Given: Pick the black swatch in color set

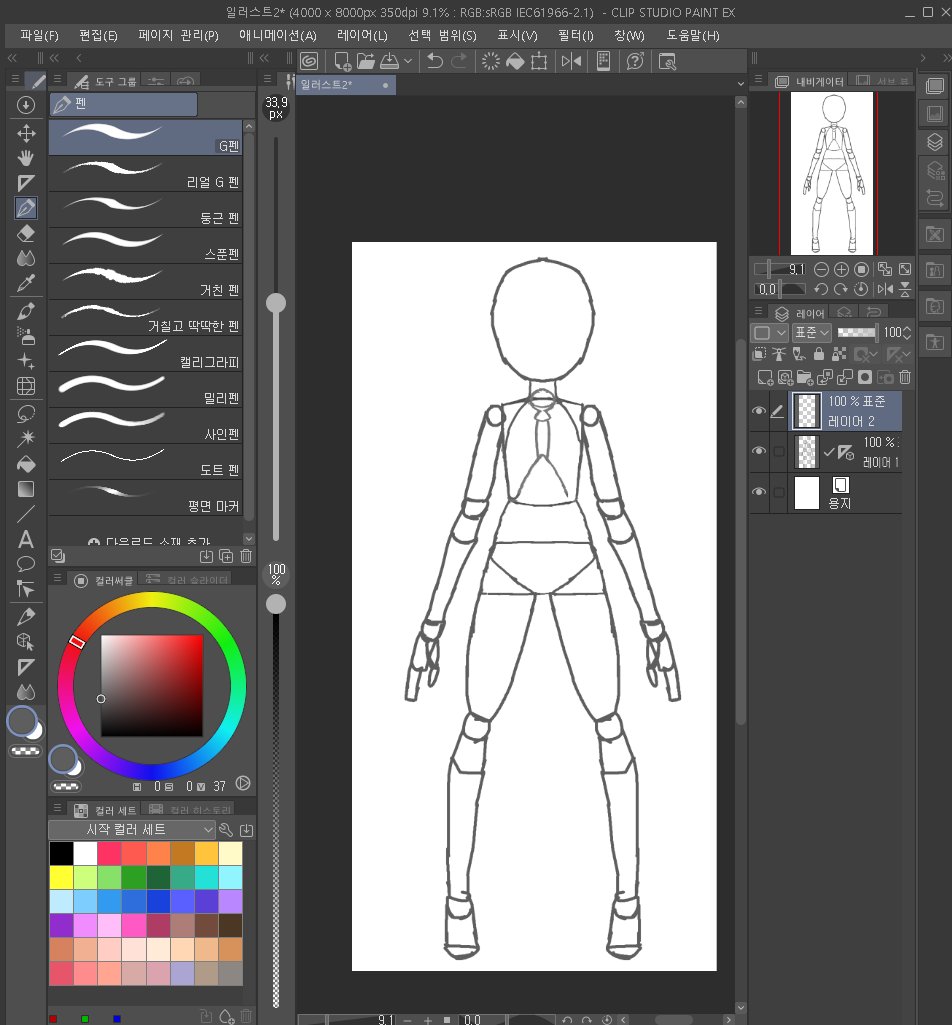Looking at the screenshot, I should (x=61, y=853).
